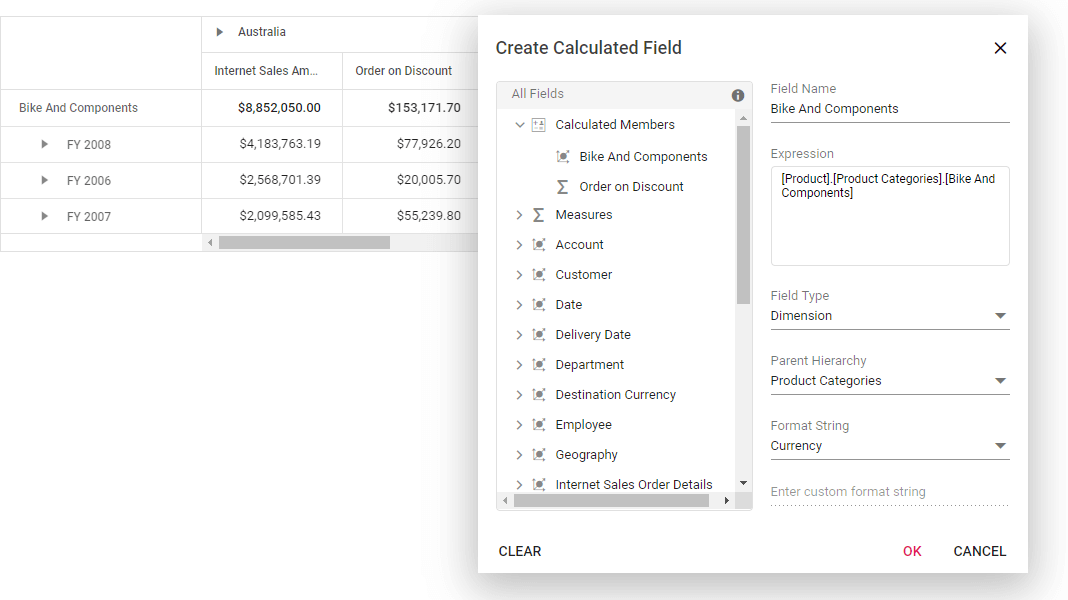Expand the FY 2008 row
This screenshot has width=1068, height=600.
(x=44, y=145)
